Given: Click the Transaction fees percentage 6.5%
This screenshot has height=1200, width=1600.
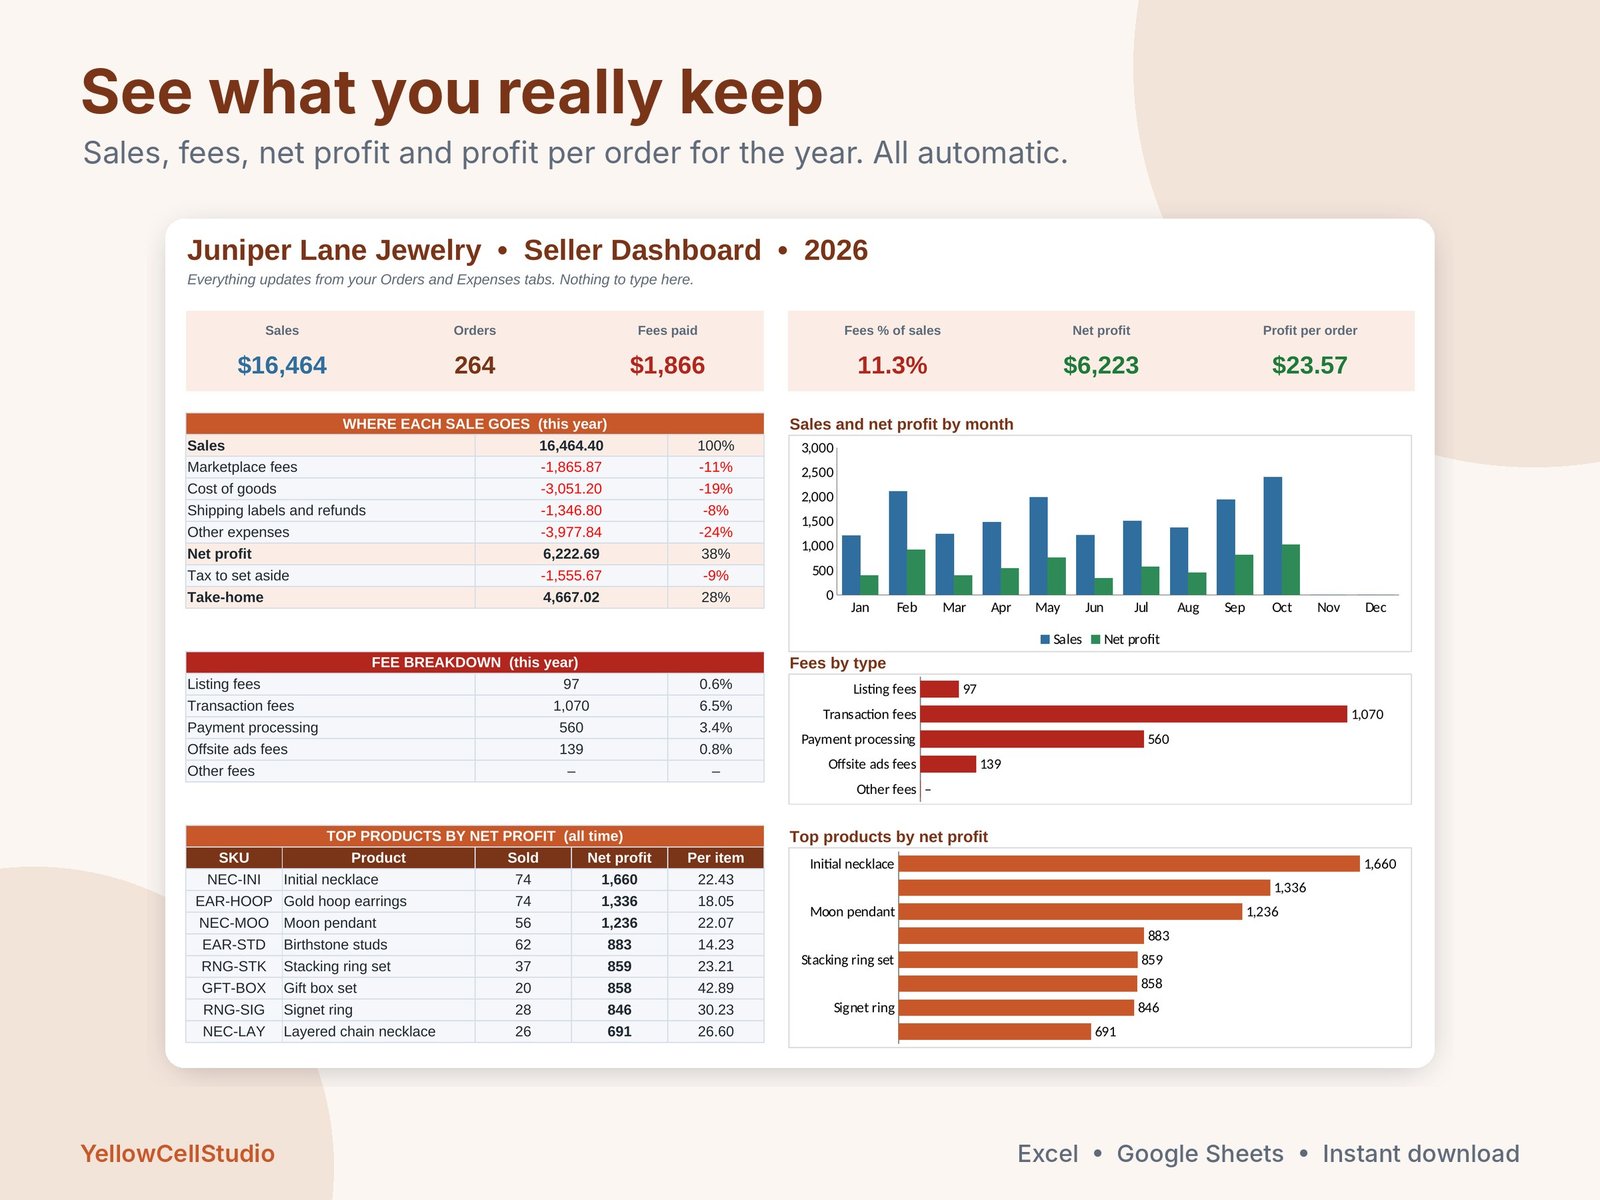Looking at the screenshot, I should [x=716, y=706].
